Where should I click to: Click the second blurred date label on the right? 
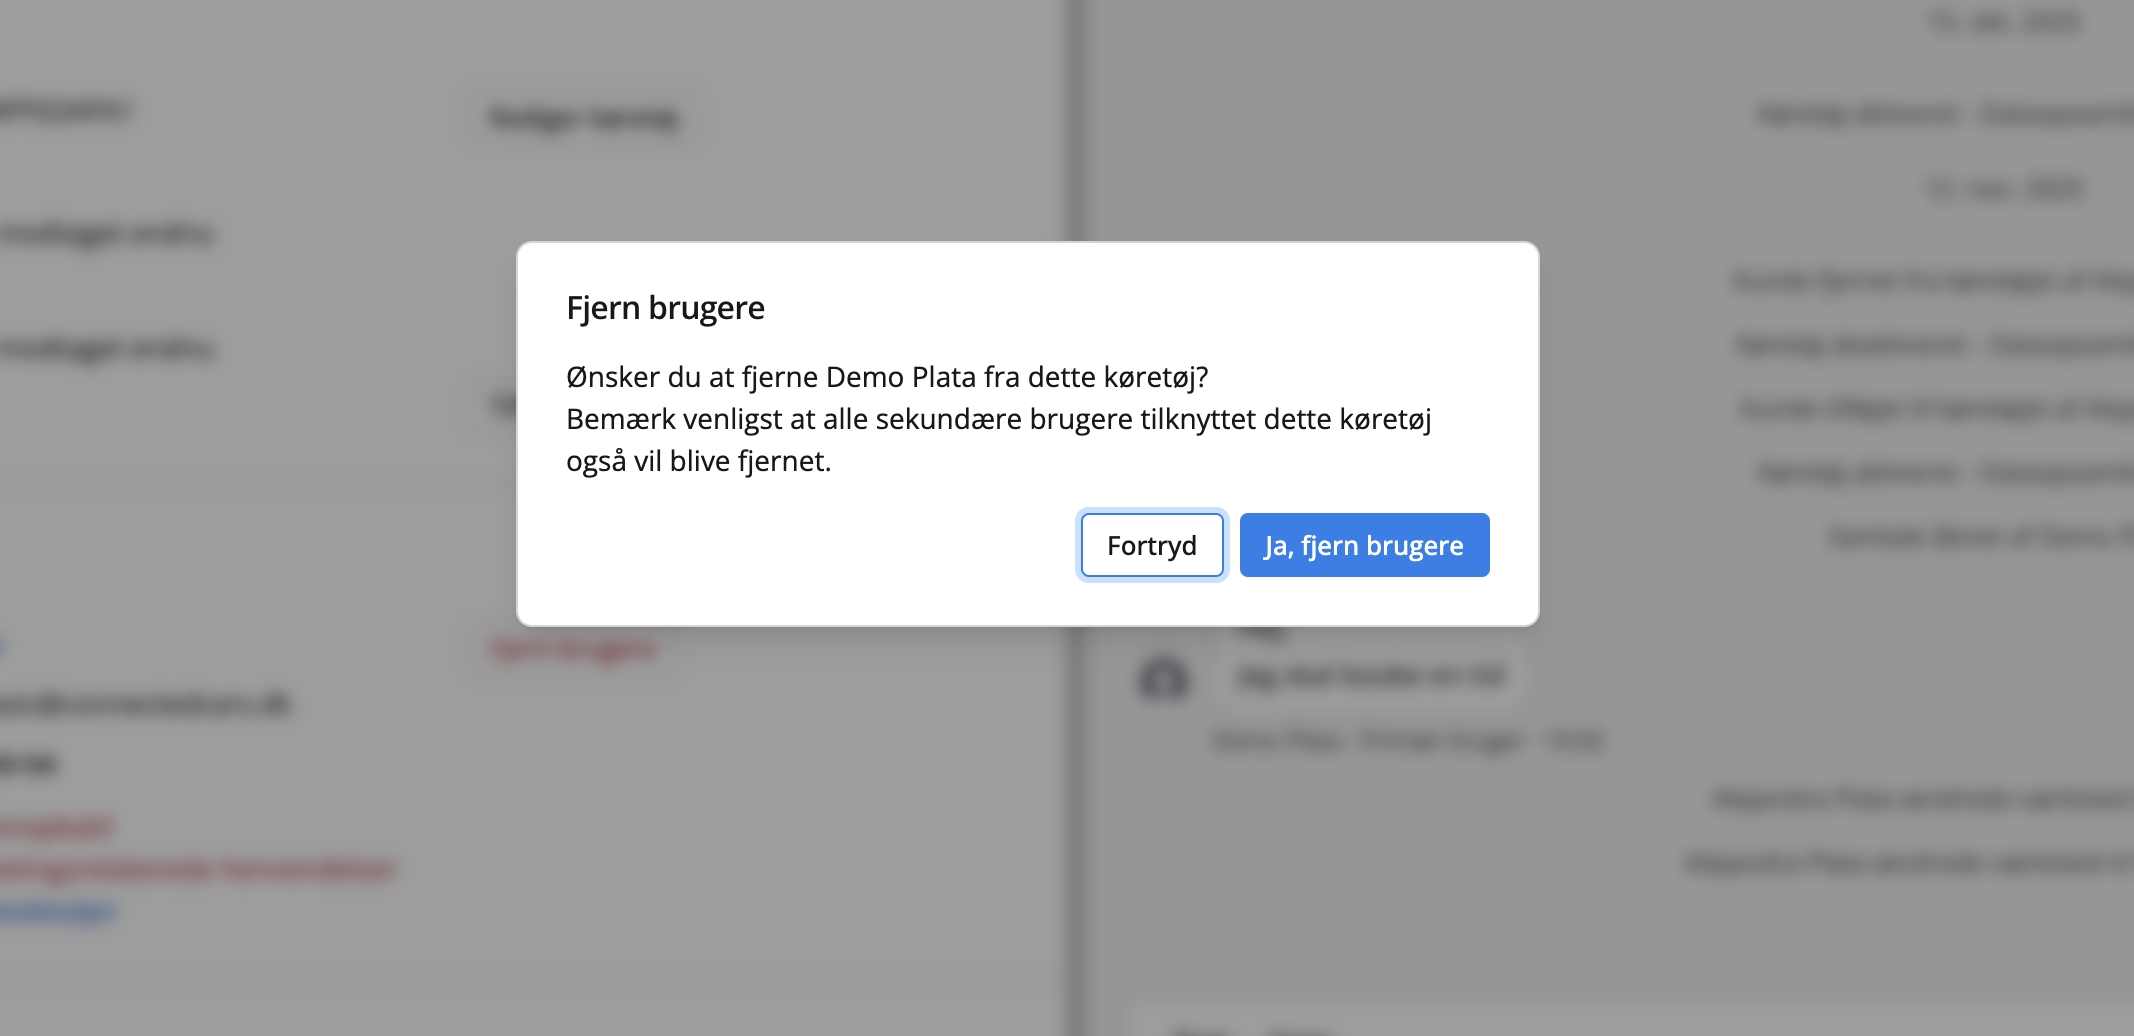click(2005, 188)
